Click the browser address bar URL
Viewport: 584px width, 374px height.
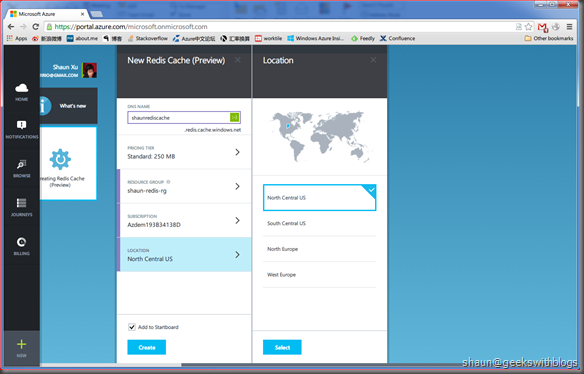(x=130, y=27)
